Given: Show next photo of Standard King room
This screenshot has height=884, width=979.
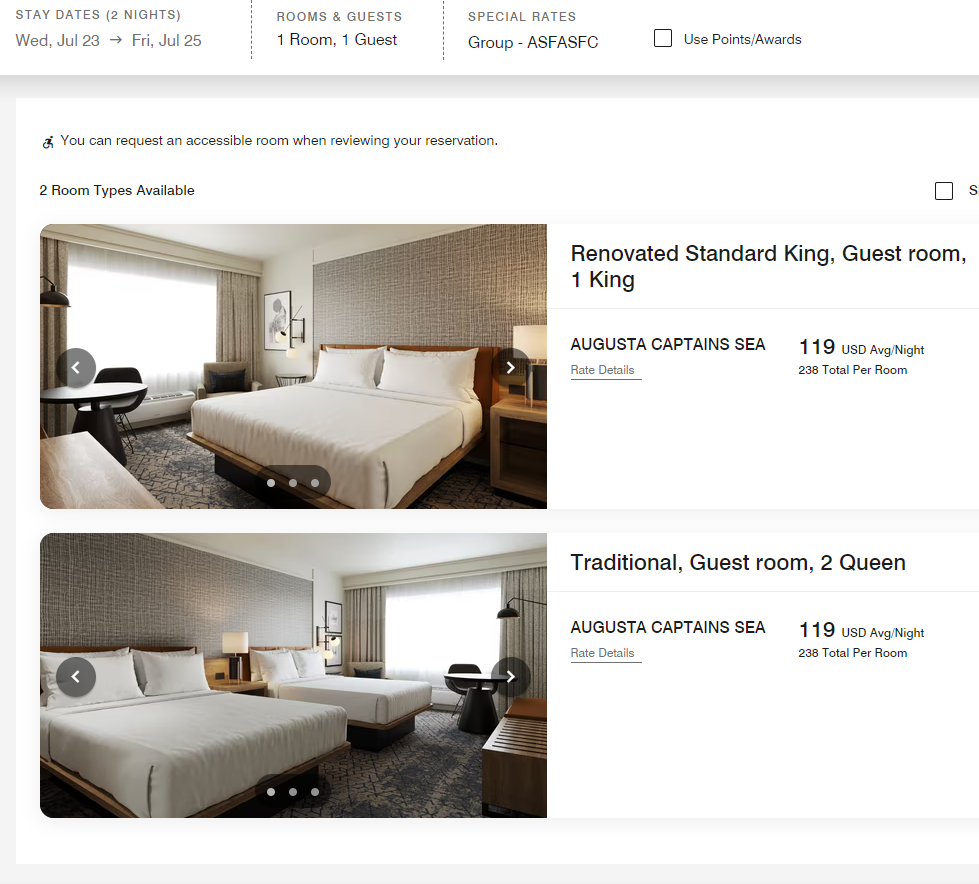Looking at the screenshot, I should pos(510,368).
